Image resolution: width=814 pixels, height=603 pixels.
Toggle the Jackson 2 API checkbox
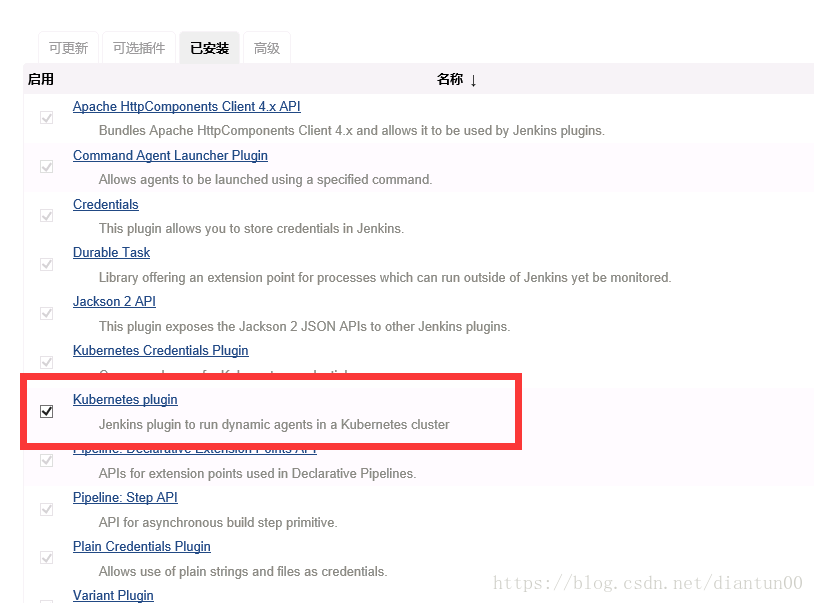(x=47, y=313)
